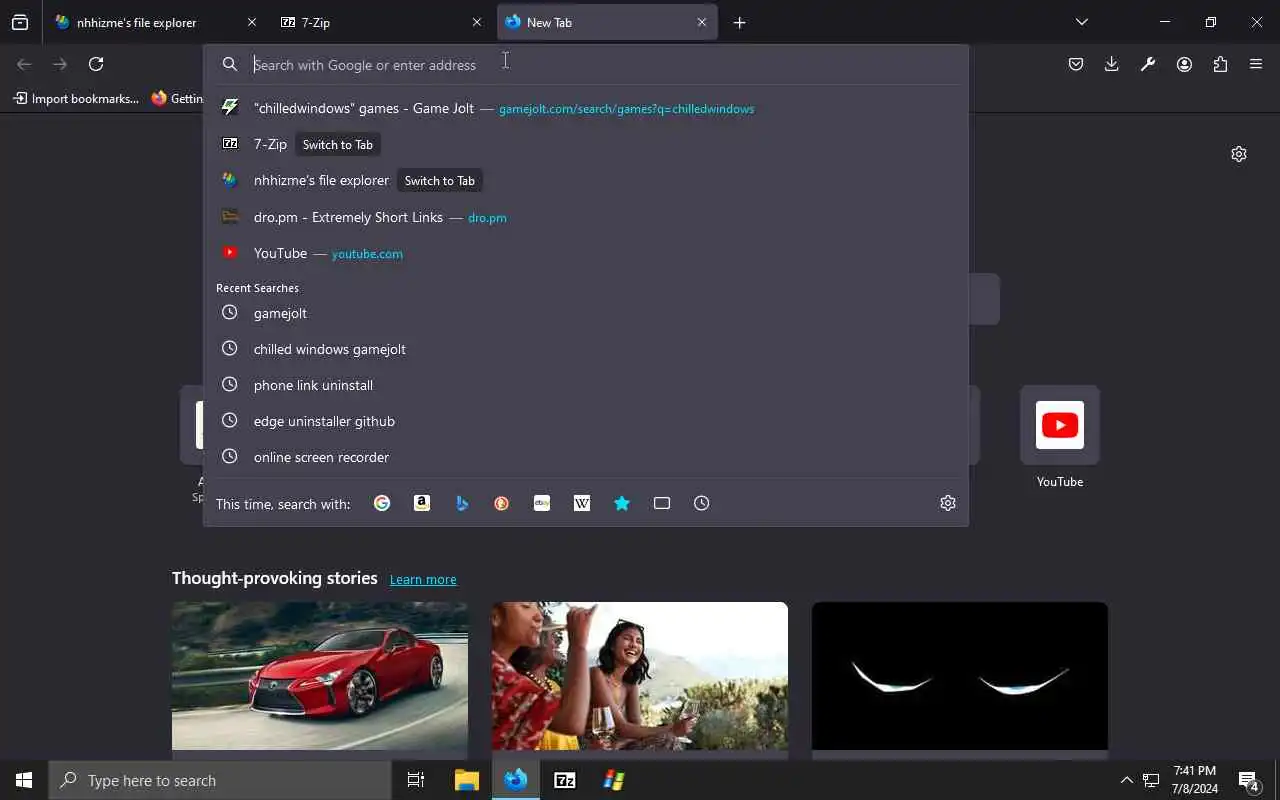
Task: Open YouTube suggestion in dropdown
Action: pyautogui.click(x=586, y=253)
